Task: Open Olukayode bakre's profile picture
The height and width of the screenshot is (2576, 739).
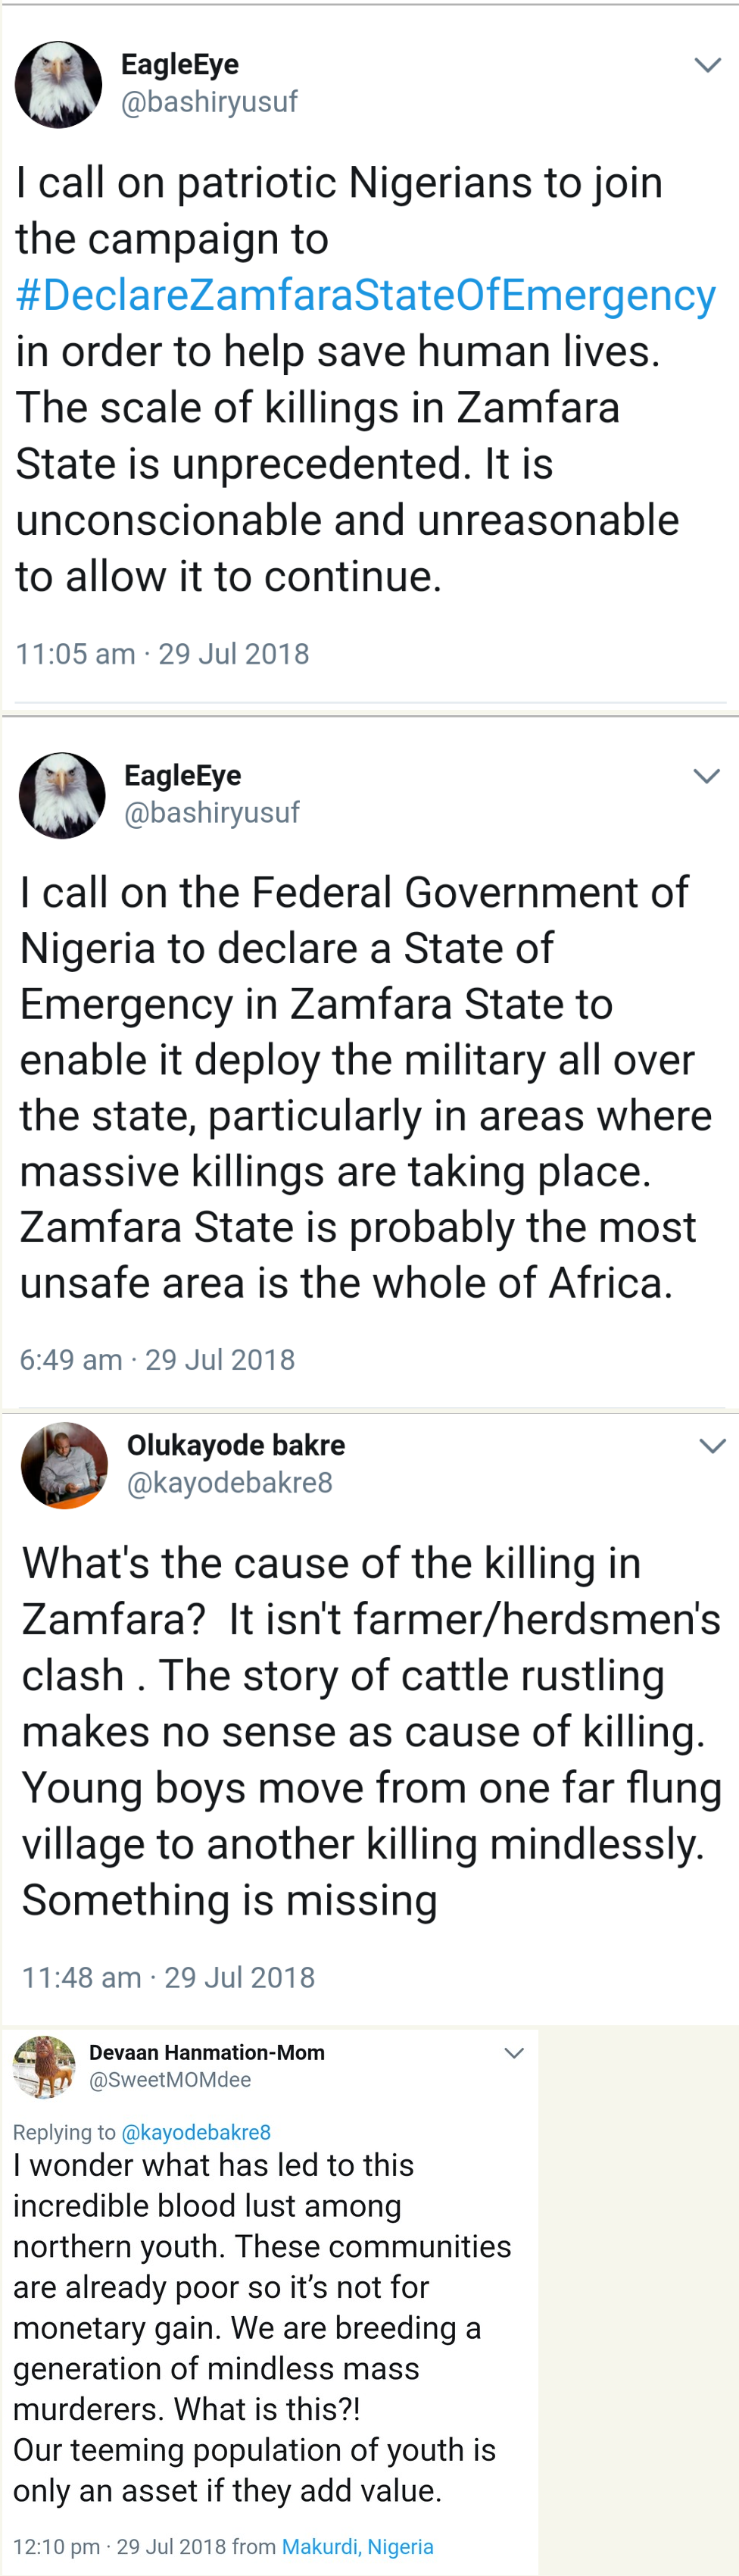Action: (x=64, y=1465)
